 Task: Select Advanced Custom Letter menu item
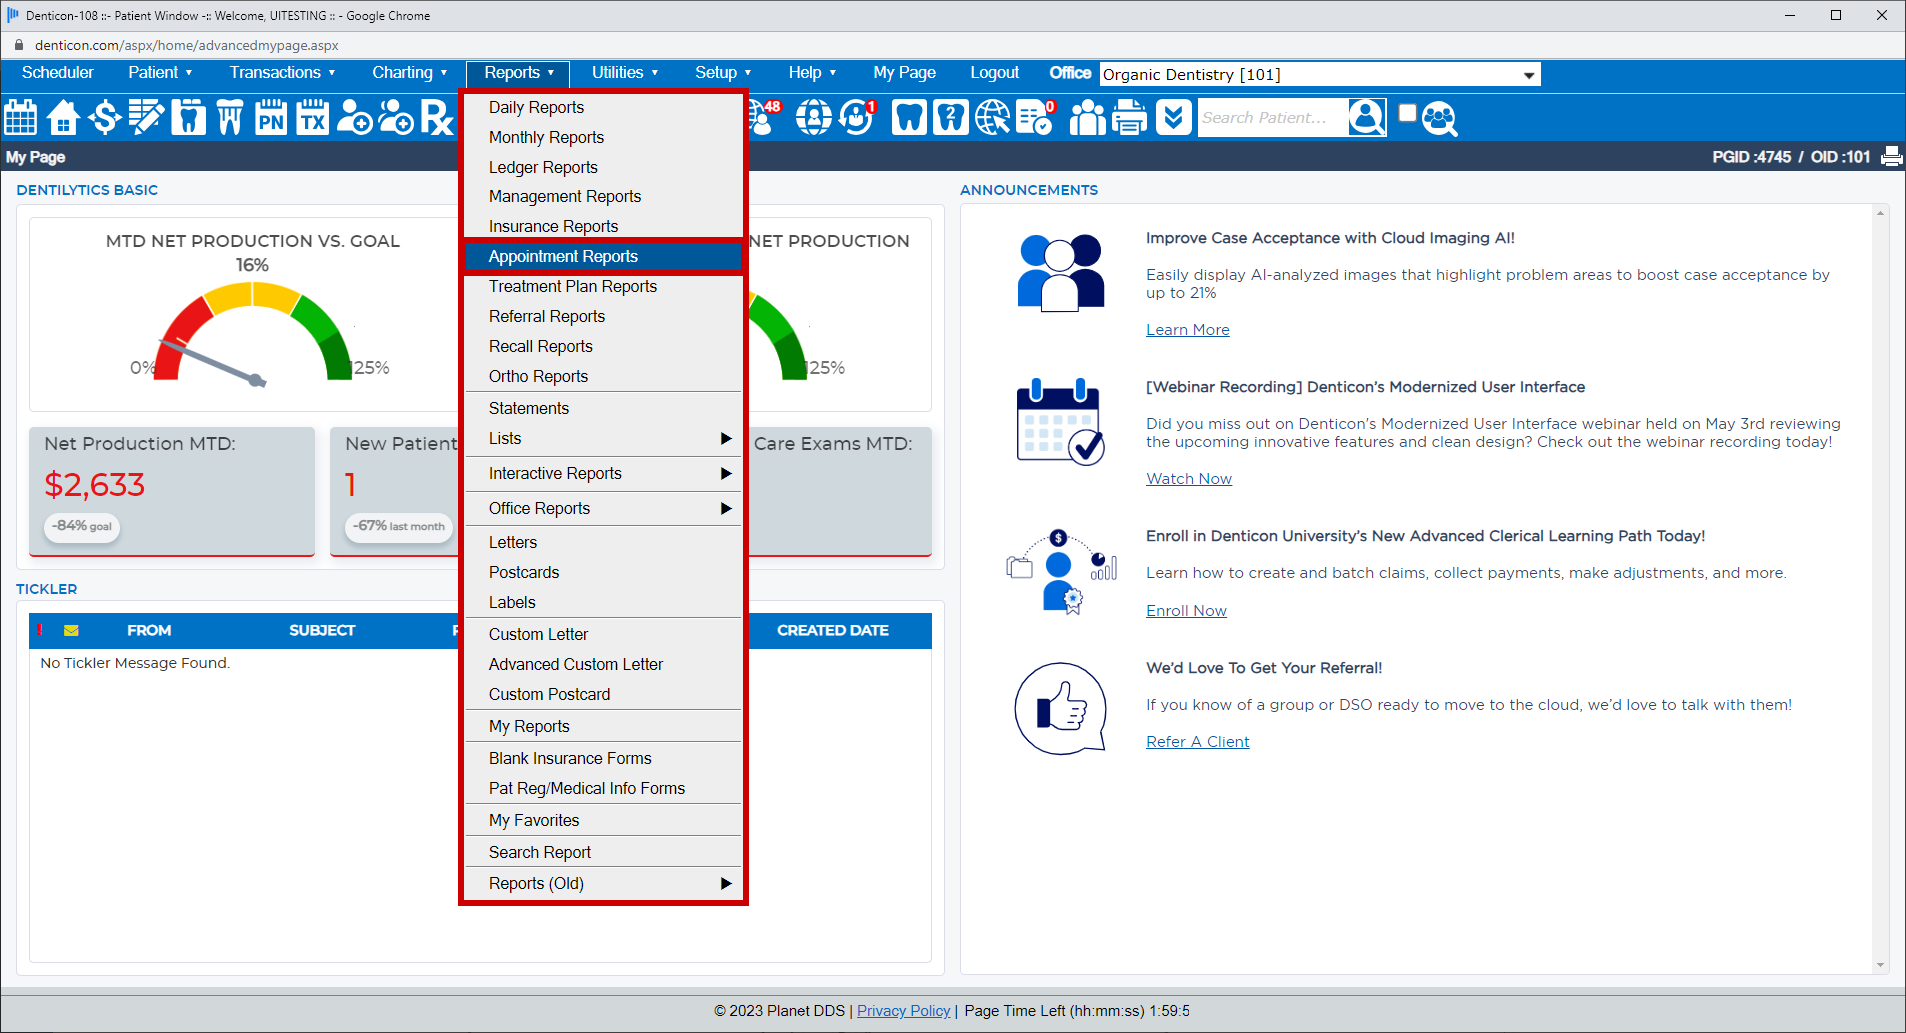point(604,665)
